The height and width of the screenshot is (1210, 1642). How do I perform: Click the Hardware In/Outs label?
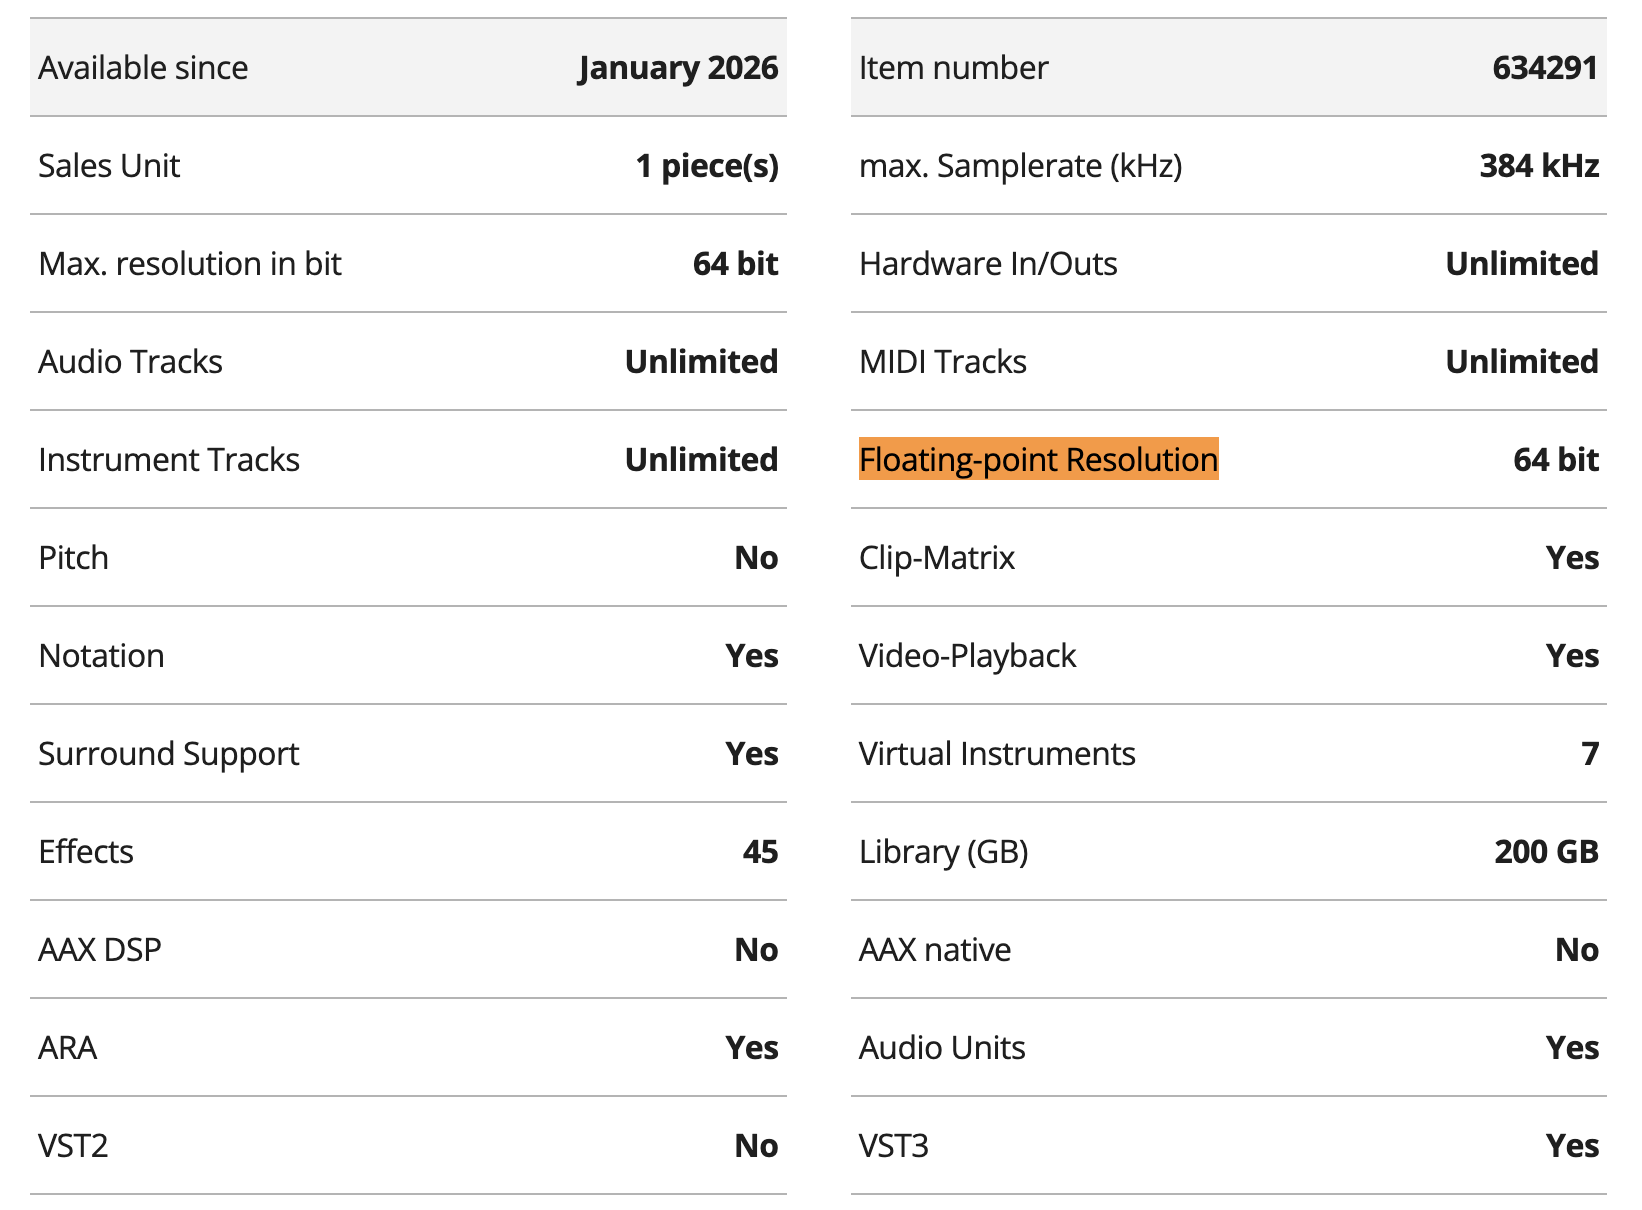coord(988,264)
